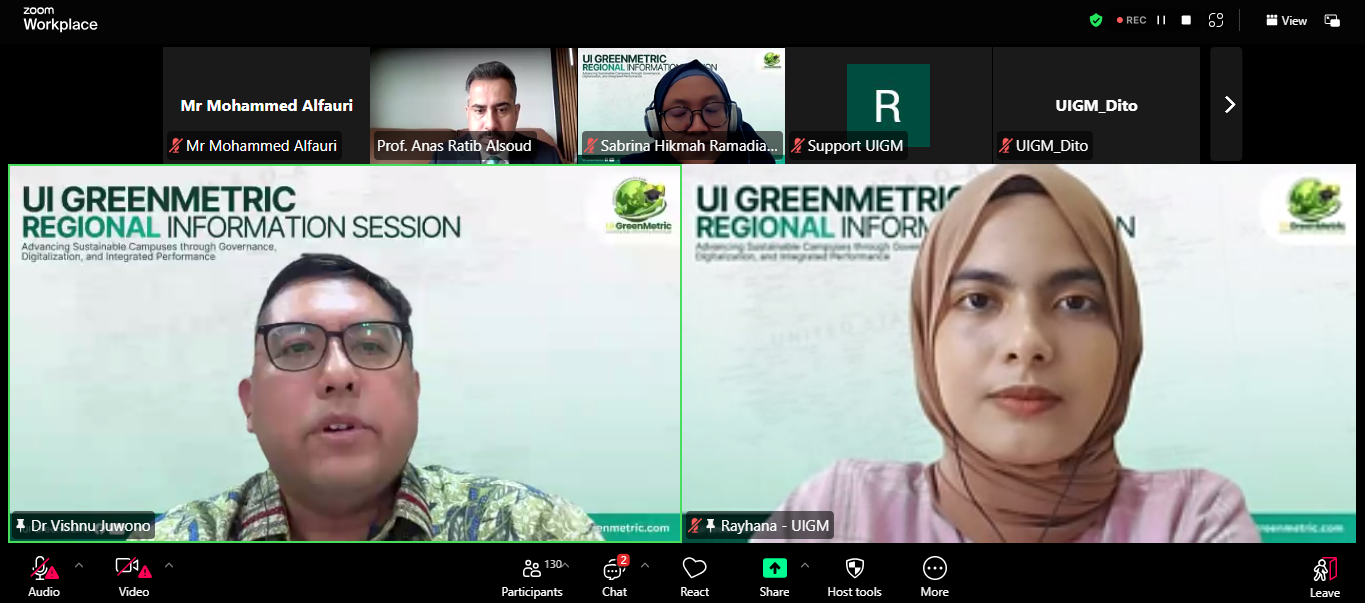Turn on the camera with the Video button
The image size is (1365, 603).
(x=133, y=577)
